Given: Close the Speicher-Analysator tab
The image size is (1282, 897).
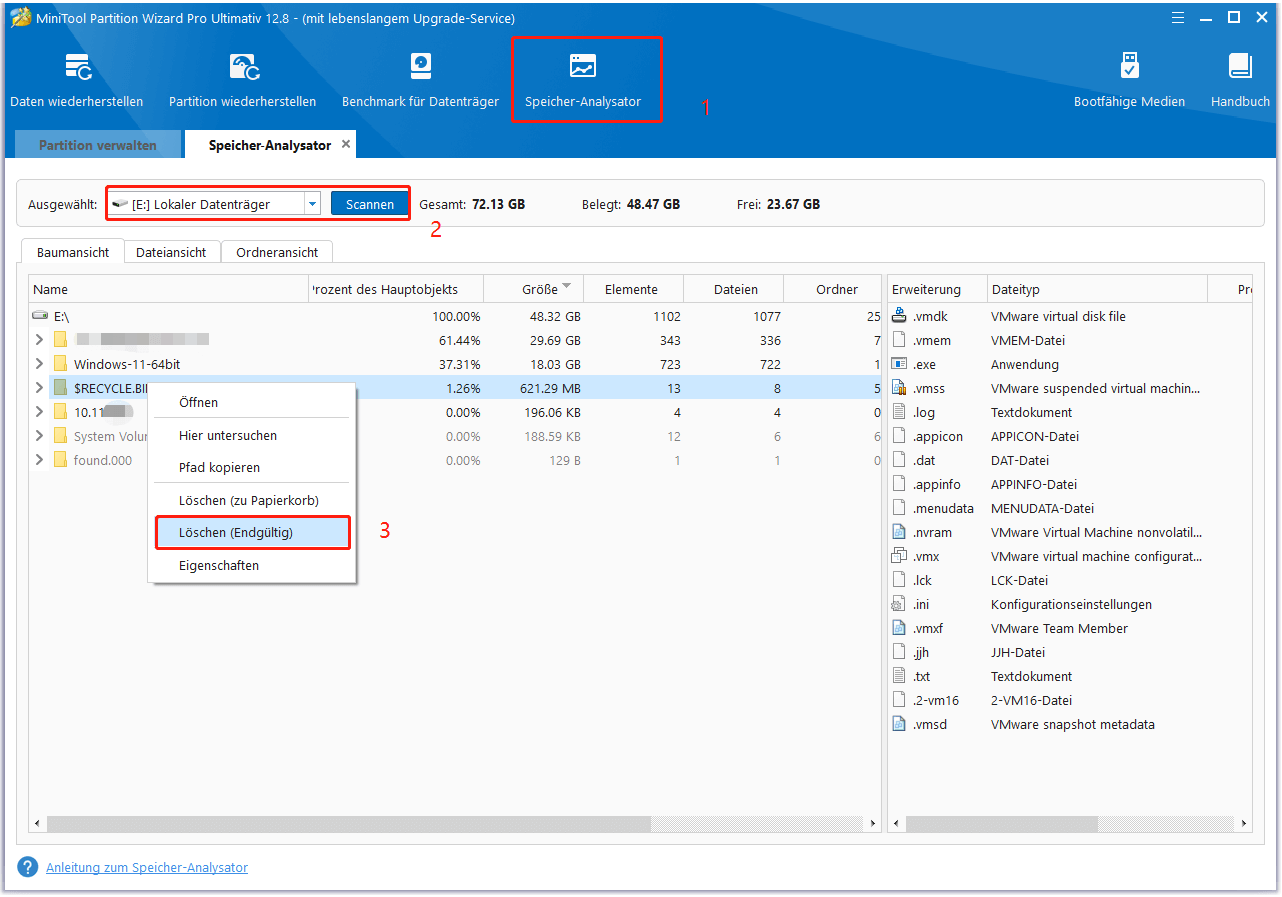Looking at the screenshot, I should click(346, 144).
